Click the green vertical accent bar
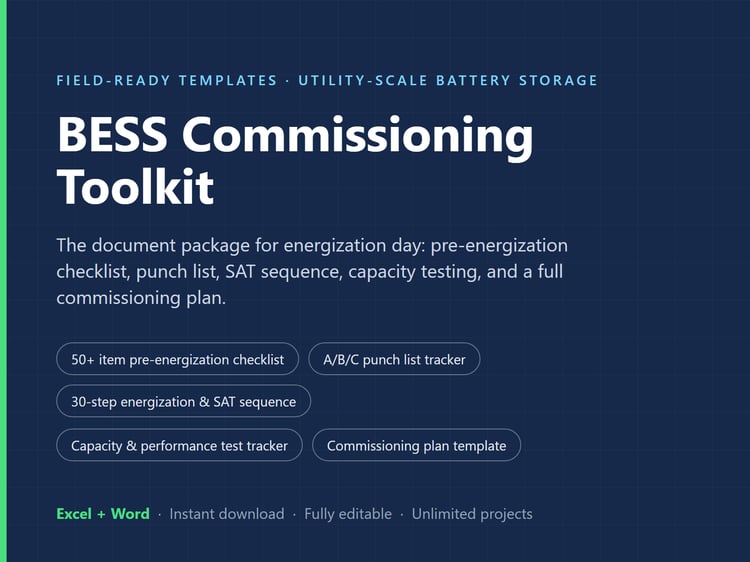 3,281
